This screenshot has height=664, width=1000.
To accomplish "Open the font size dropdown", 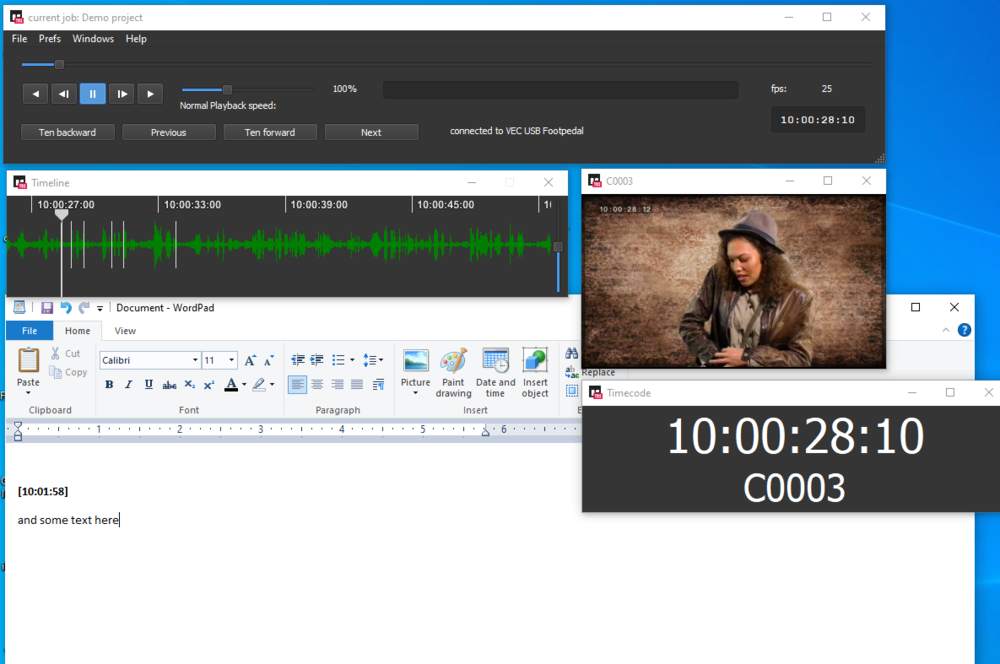I will [232, 360].
